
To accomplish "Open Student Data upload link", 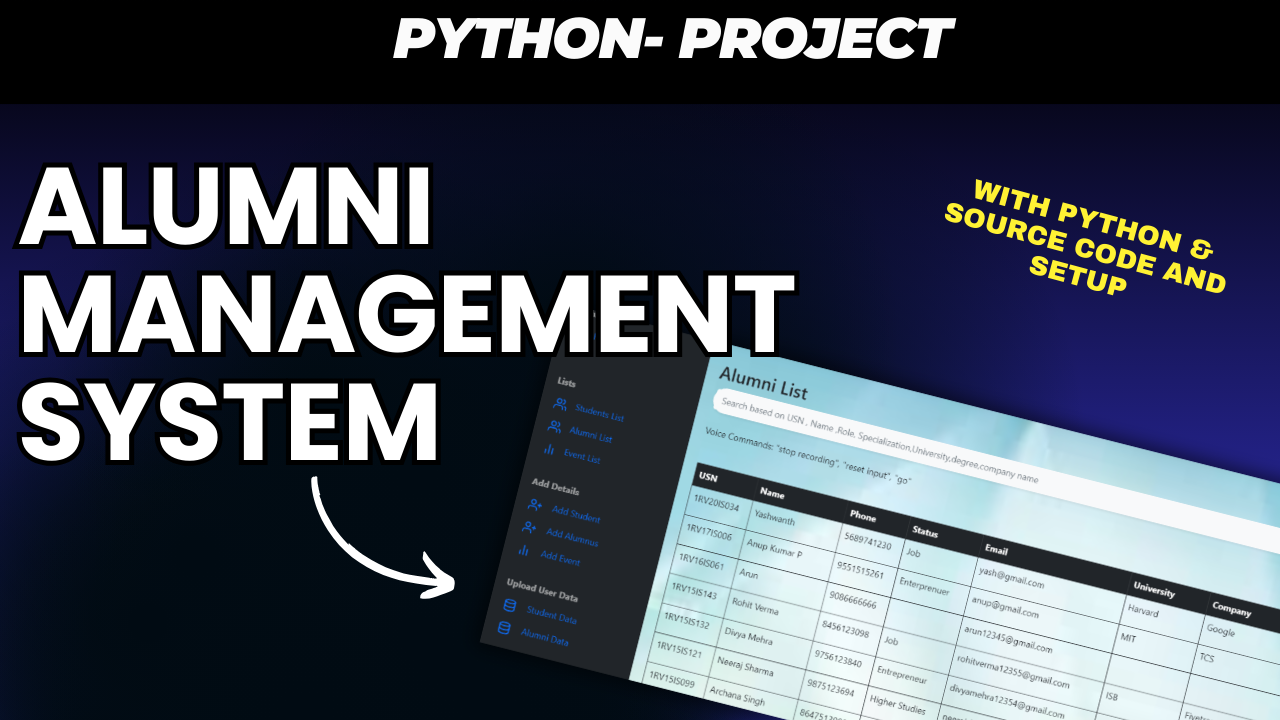I will pyautogui.click(x=552, y=616).
